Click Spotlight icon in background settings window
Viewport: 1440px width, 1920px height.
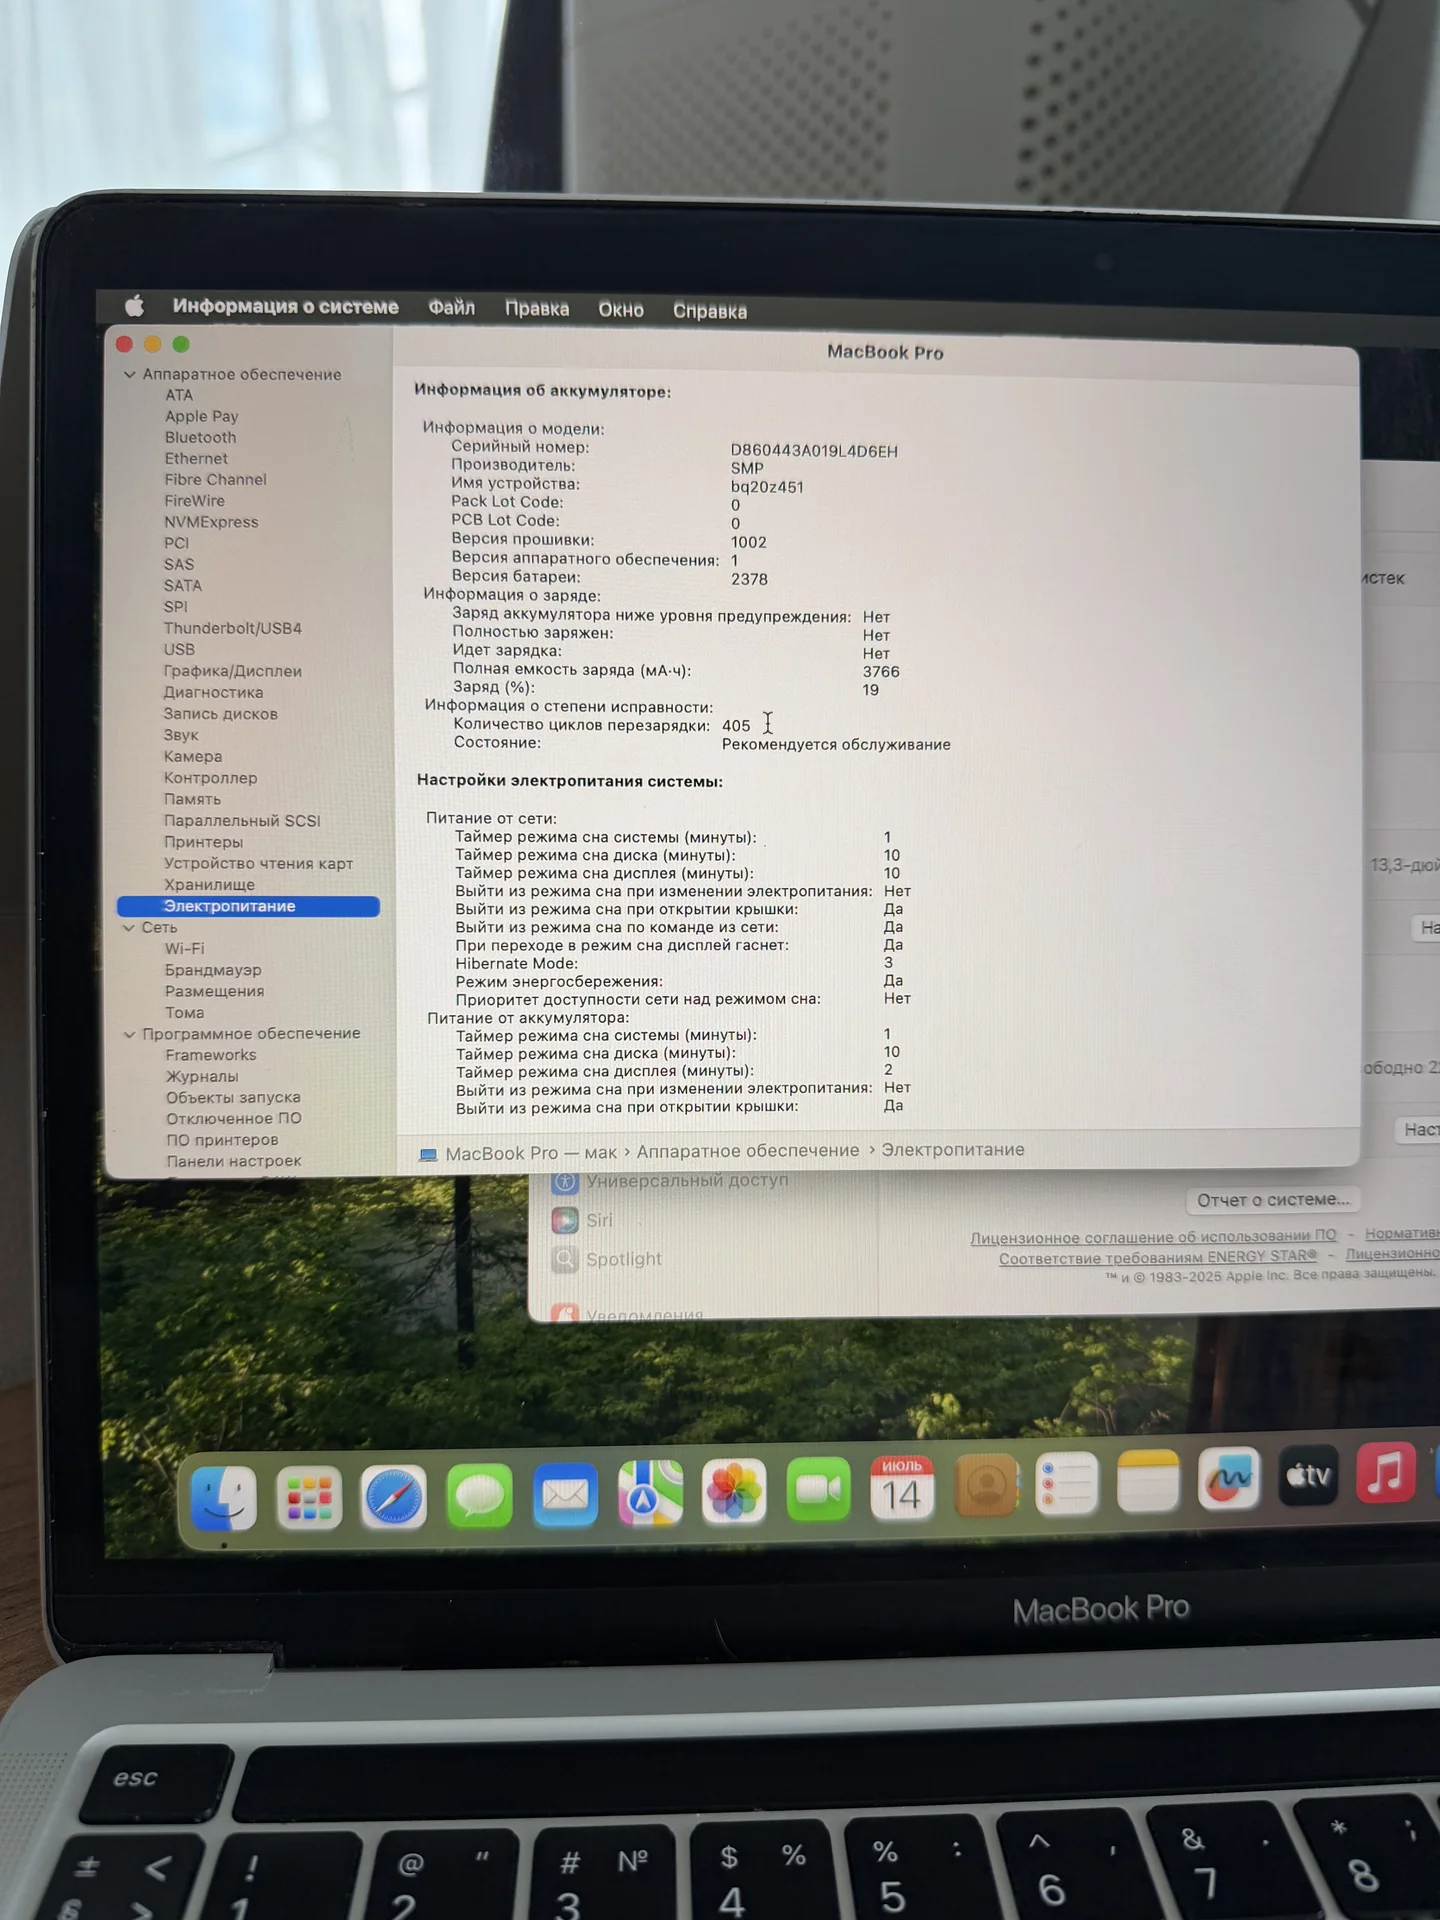[x=565, y=1259]
